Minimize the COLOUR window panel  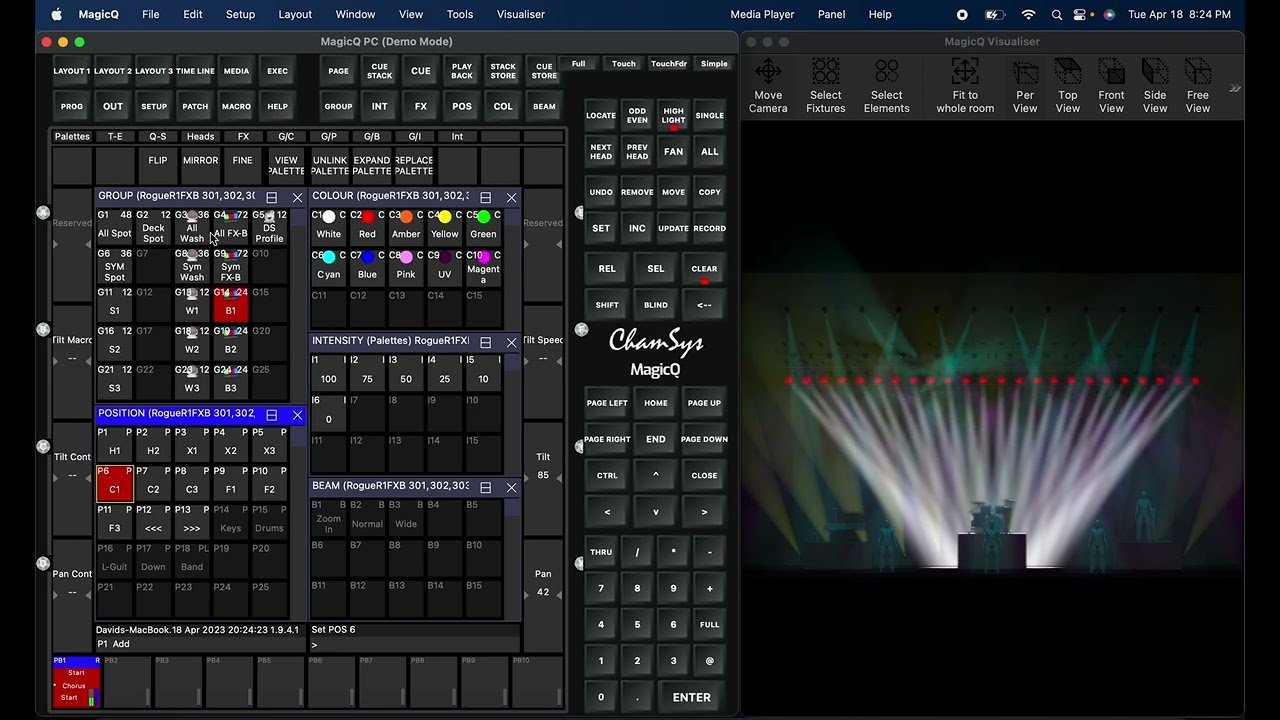click(x=485, y=197)
